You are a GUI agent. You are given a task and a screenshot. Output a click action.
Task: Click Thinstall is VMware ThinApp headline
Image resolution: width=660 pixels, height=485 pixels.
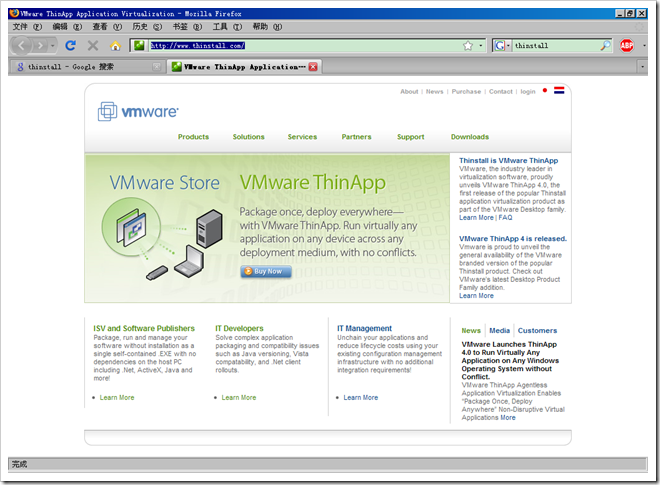pyautogui.click(x=508, y=160)
